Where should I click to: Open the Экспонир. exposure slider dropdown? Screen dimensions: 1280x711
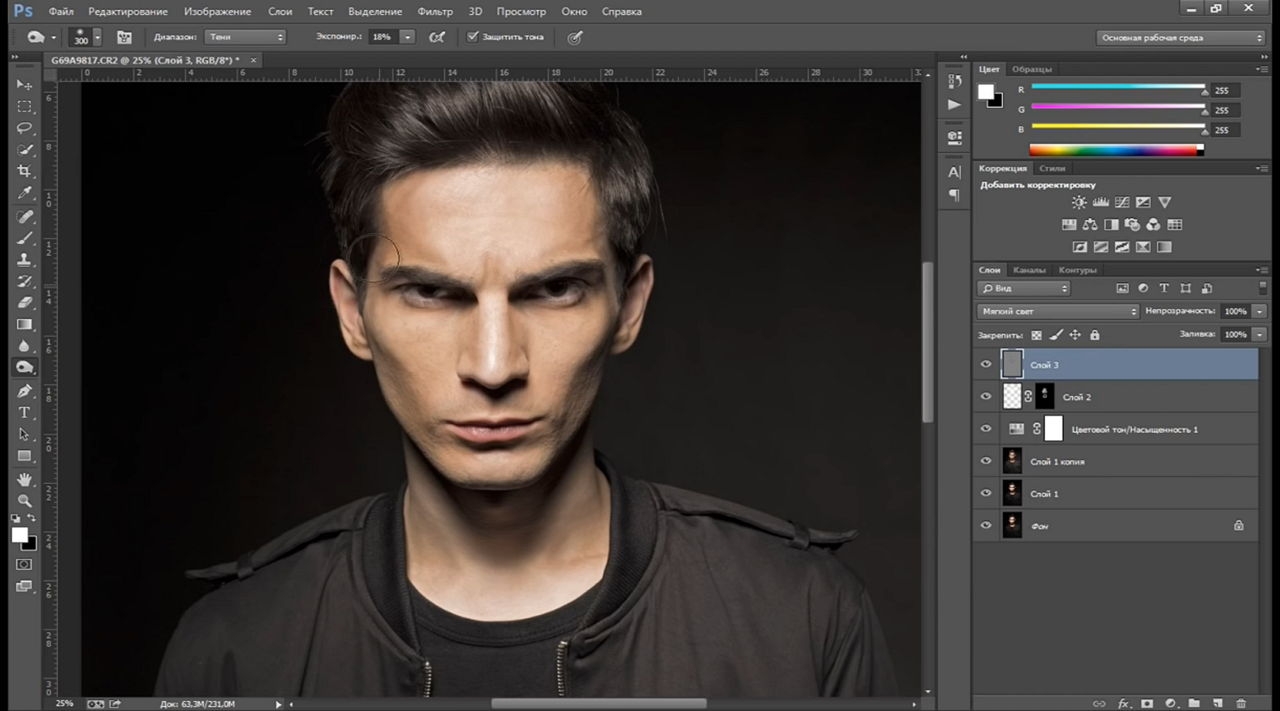click(407, 37)
